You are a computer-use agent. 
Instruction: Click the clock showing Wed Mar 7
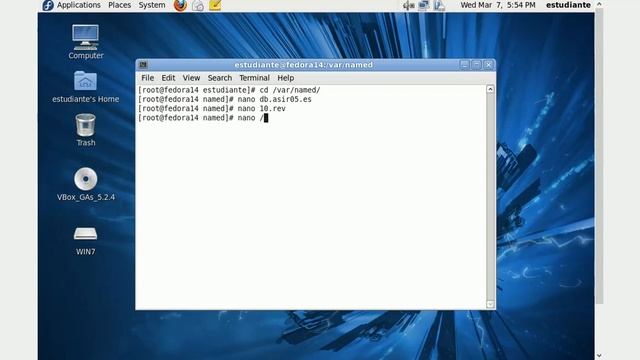click(498, 5)
